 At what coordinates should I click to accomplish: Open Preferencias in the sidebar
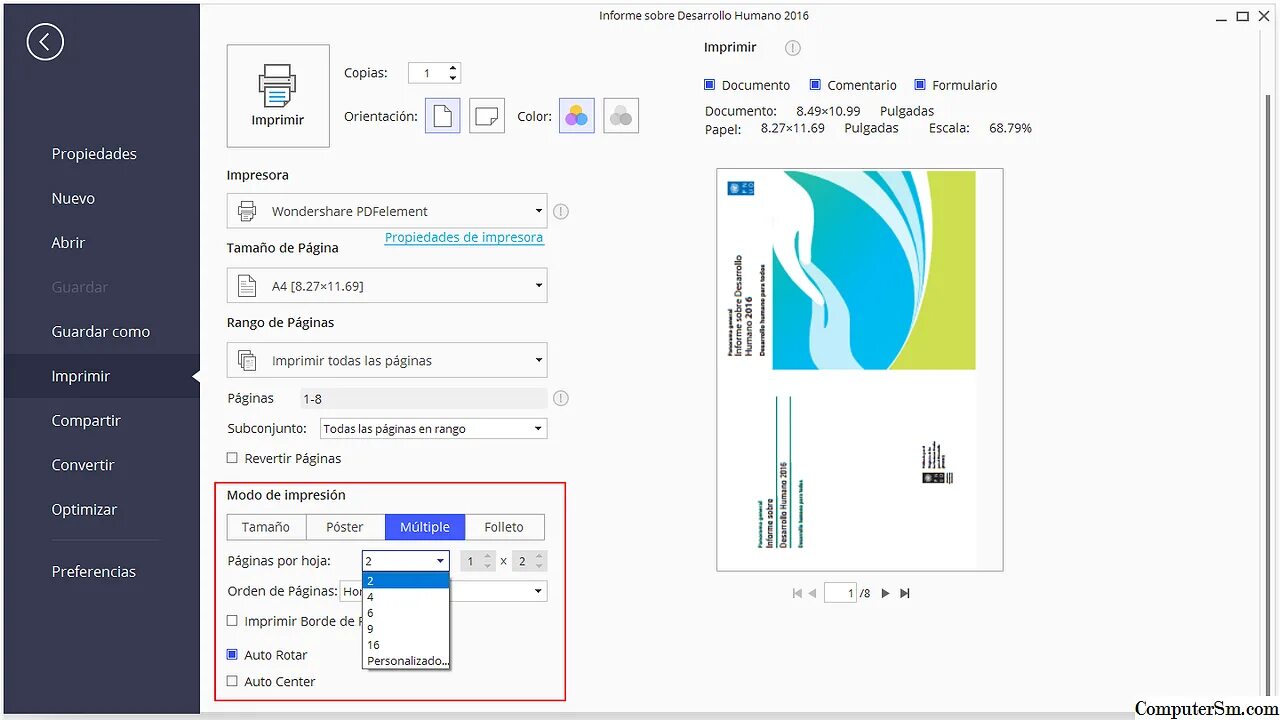pos(94,572)
